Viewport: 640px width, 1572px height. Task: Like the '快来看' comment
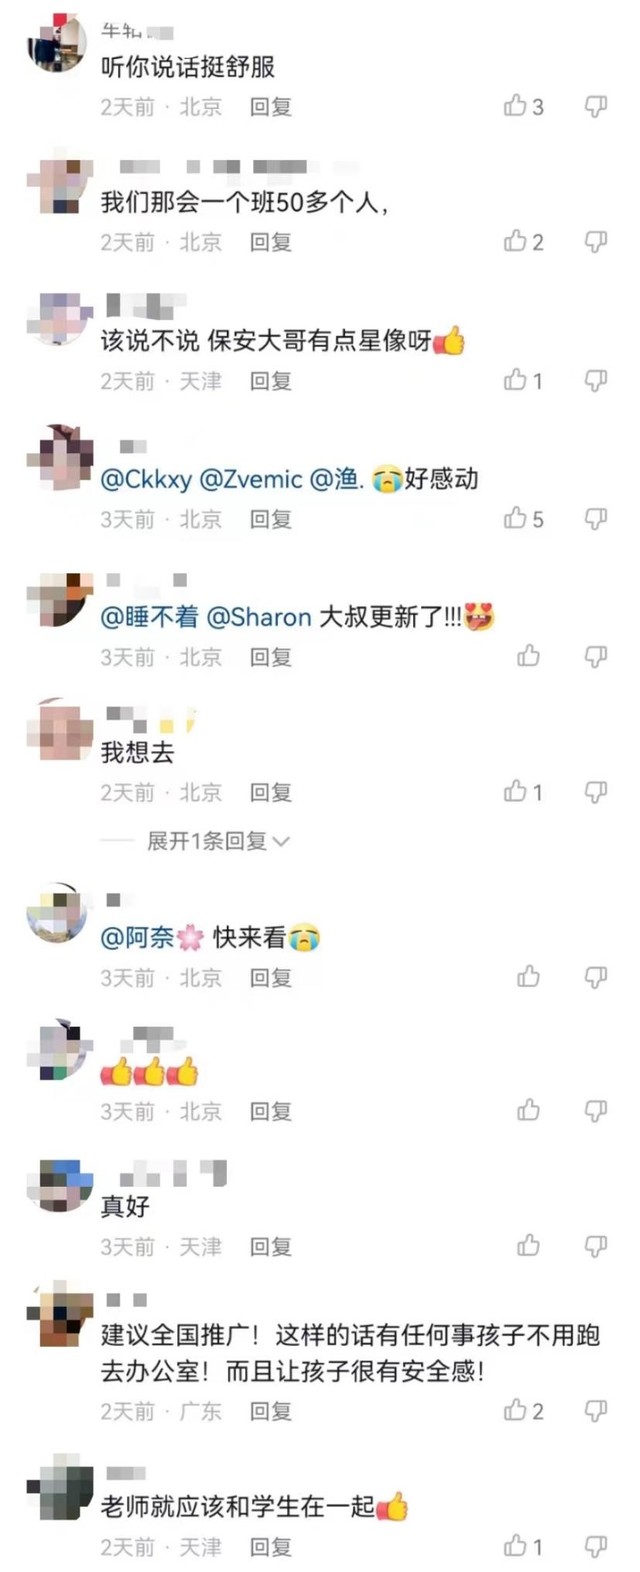[x=529, y=977]
